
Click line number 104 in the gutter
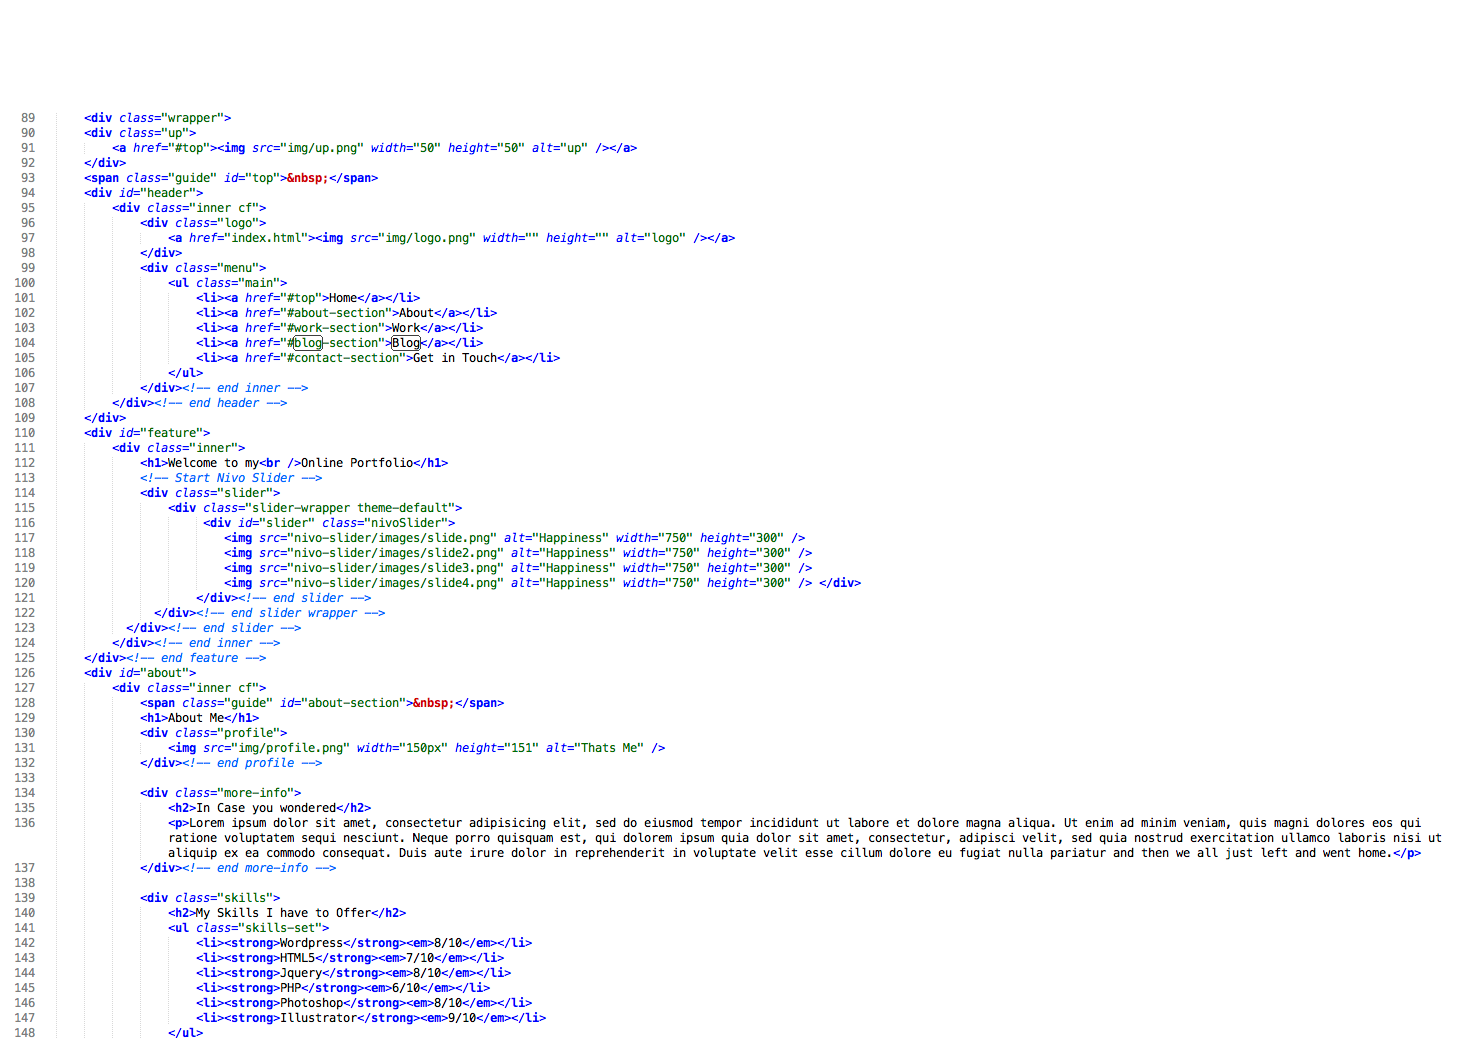(x=24, y=343)
